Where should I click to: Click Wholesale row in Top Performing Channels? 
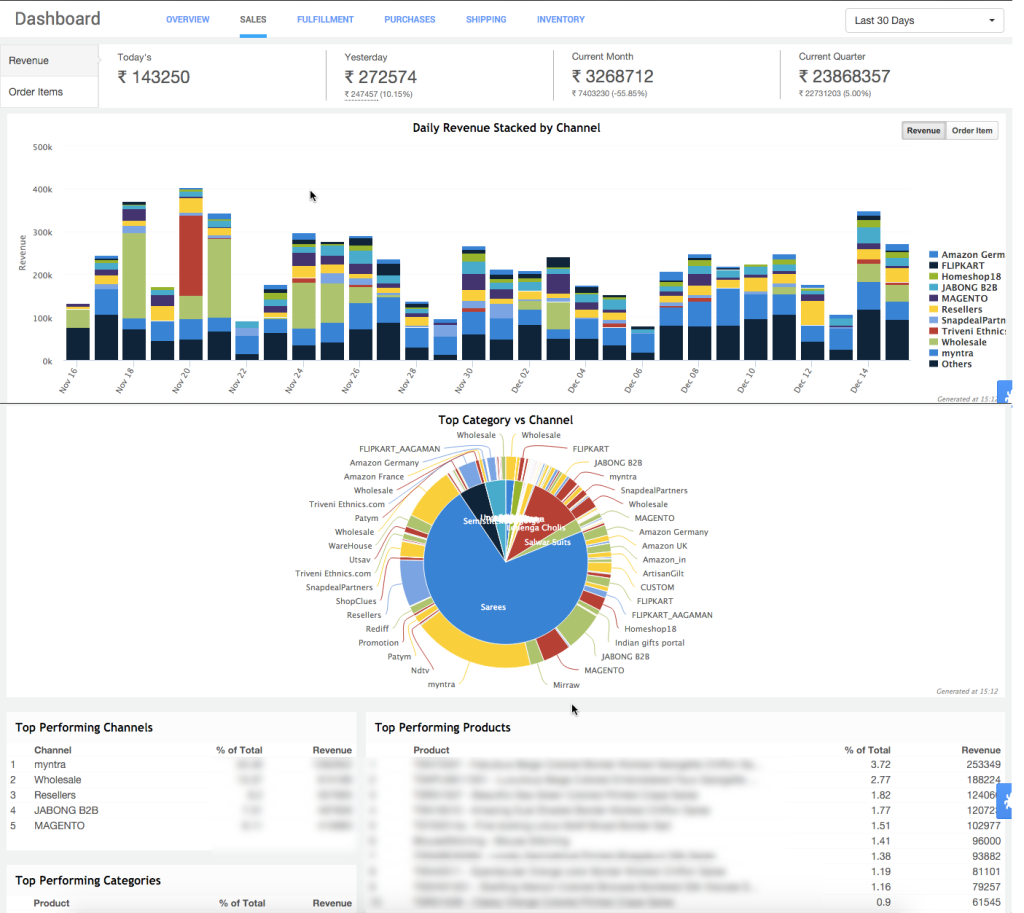tap(182, 780)
